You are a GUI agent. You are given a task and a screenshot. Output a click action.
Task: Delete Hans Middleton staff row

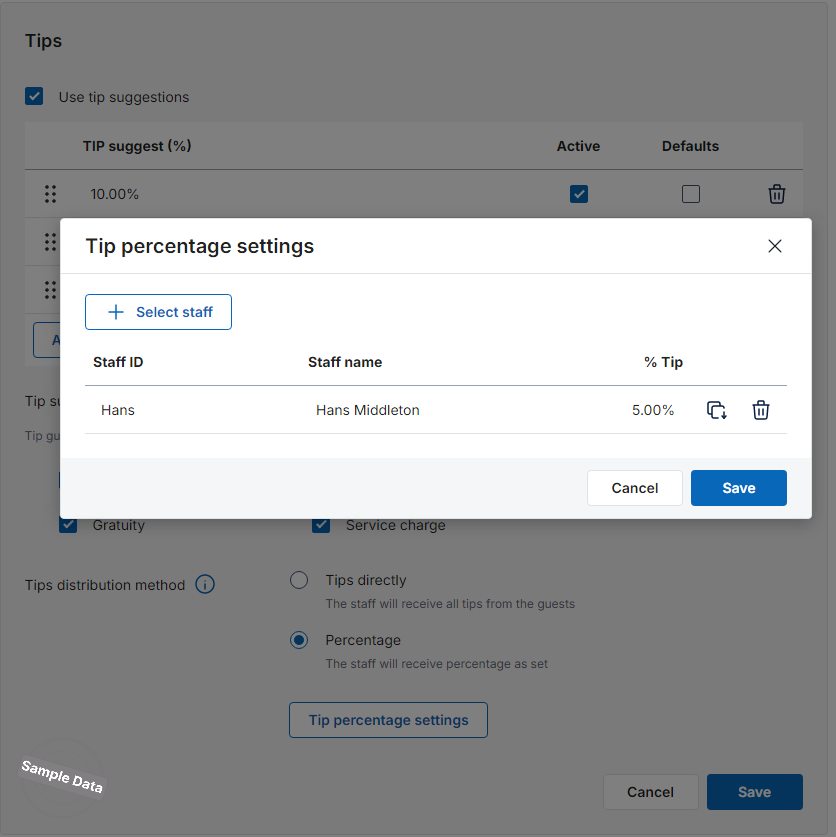coord(761,410)
